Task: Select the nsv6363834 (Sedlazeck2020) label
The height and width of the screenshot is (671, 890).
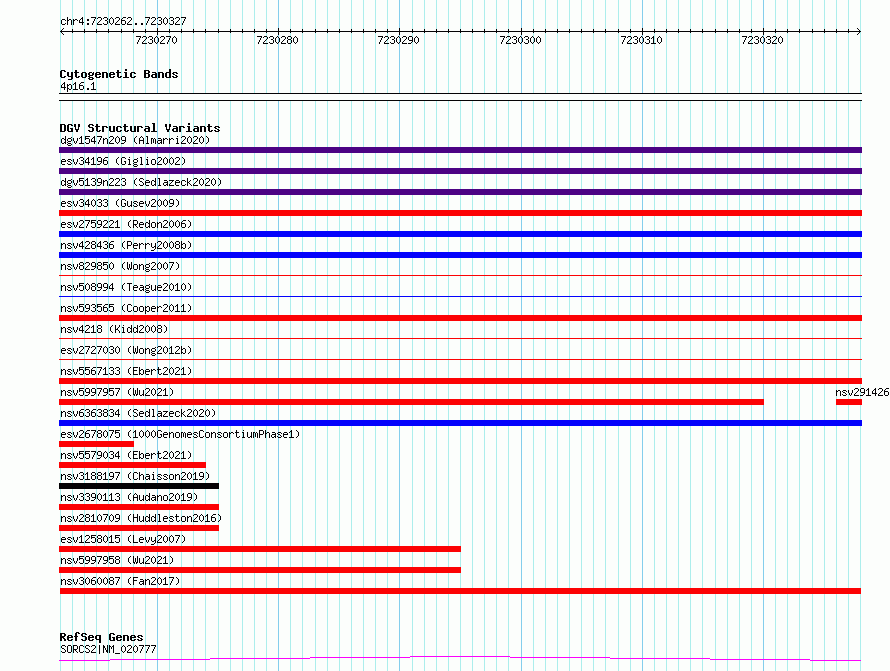Action: click(138, 413)
